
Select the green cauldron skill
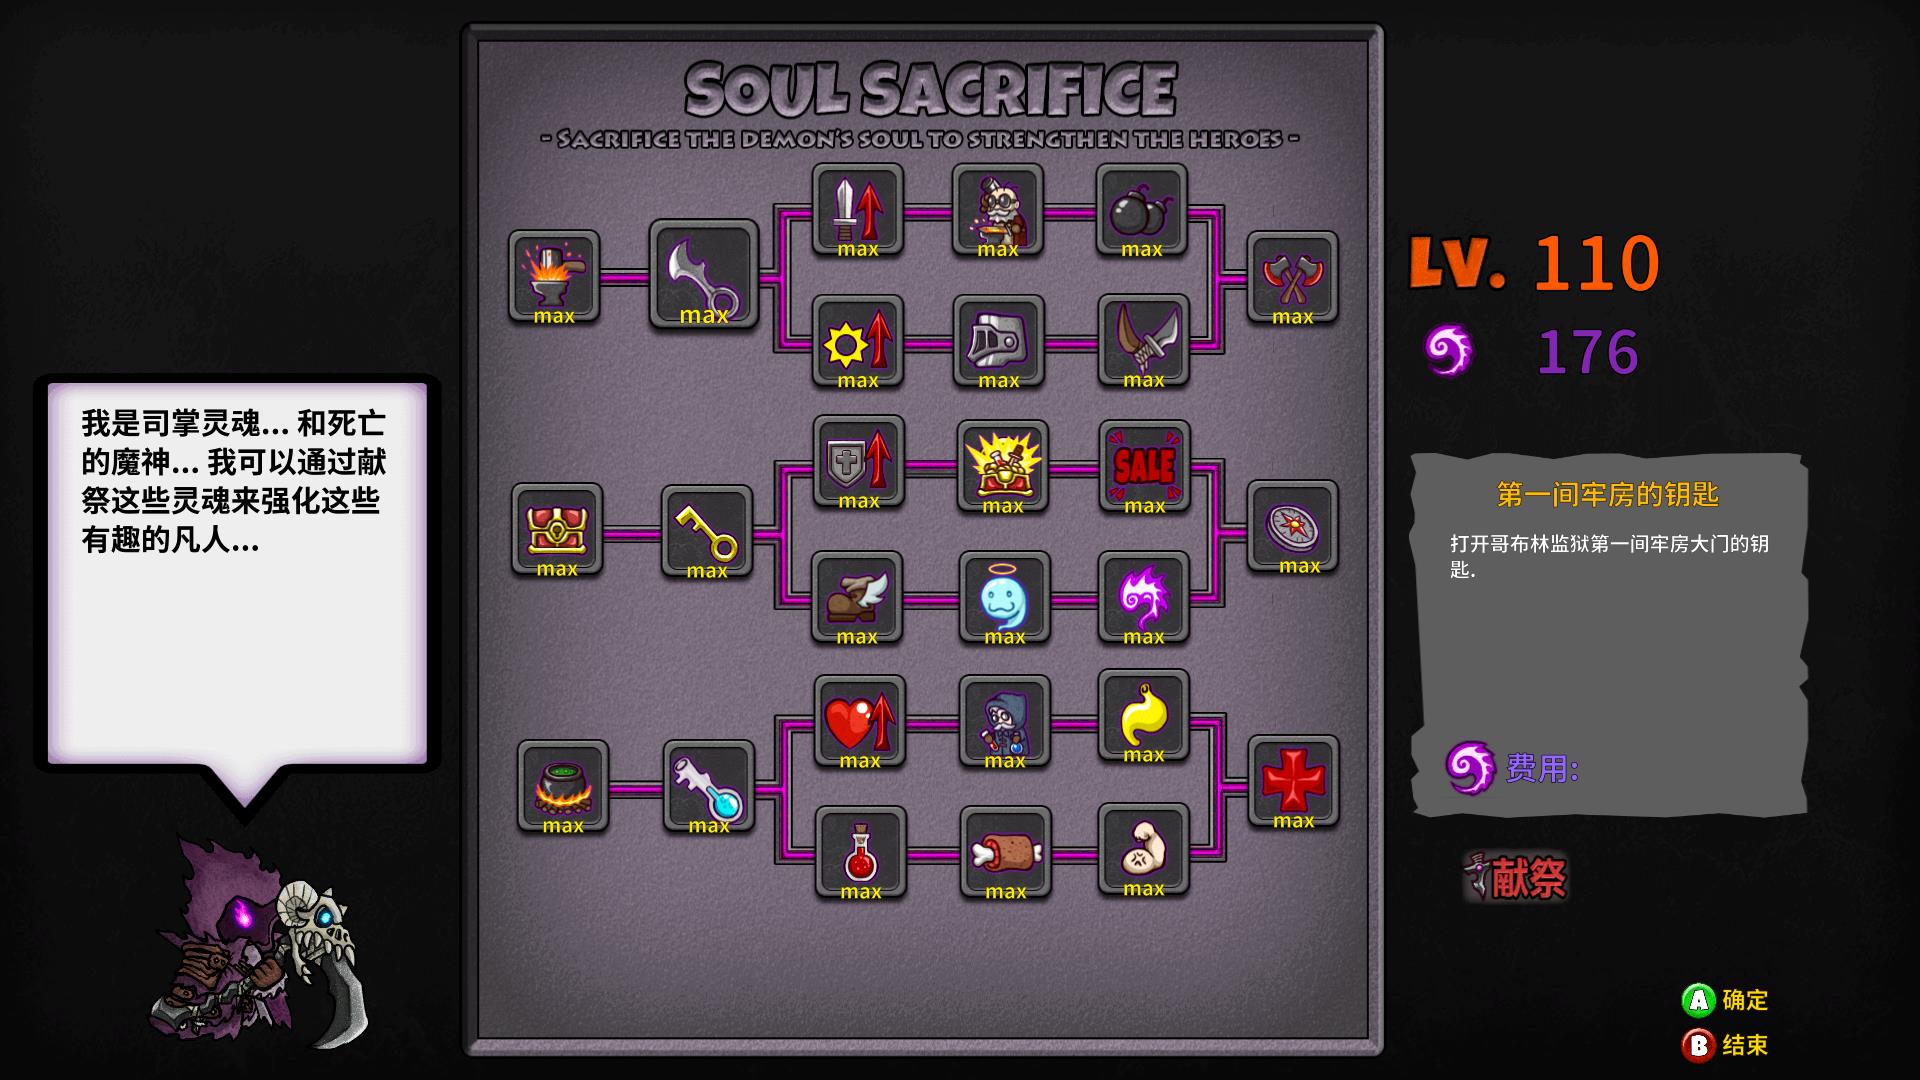tap(563, 786)
